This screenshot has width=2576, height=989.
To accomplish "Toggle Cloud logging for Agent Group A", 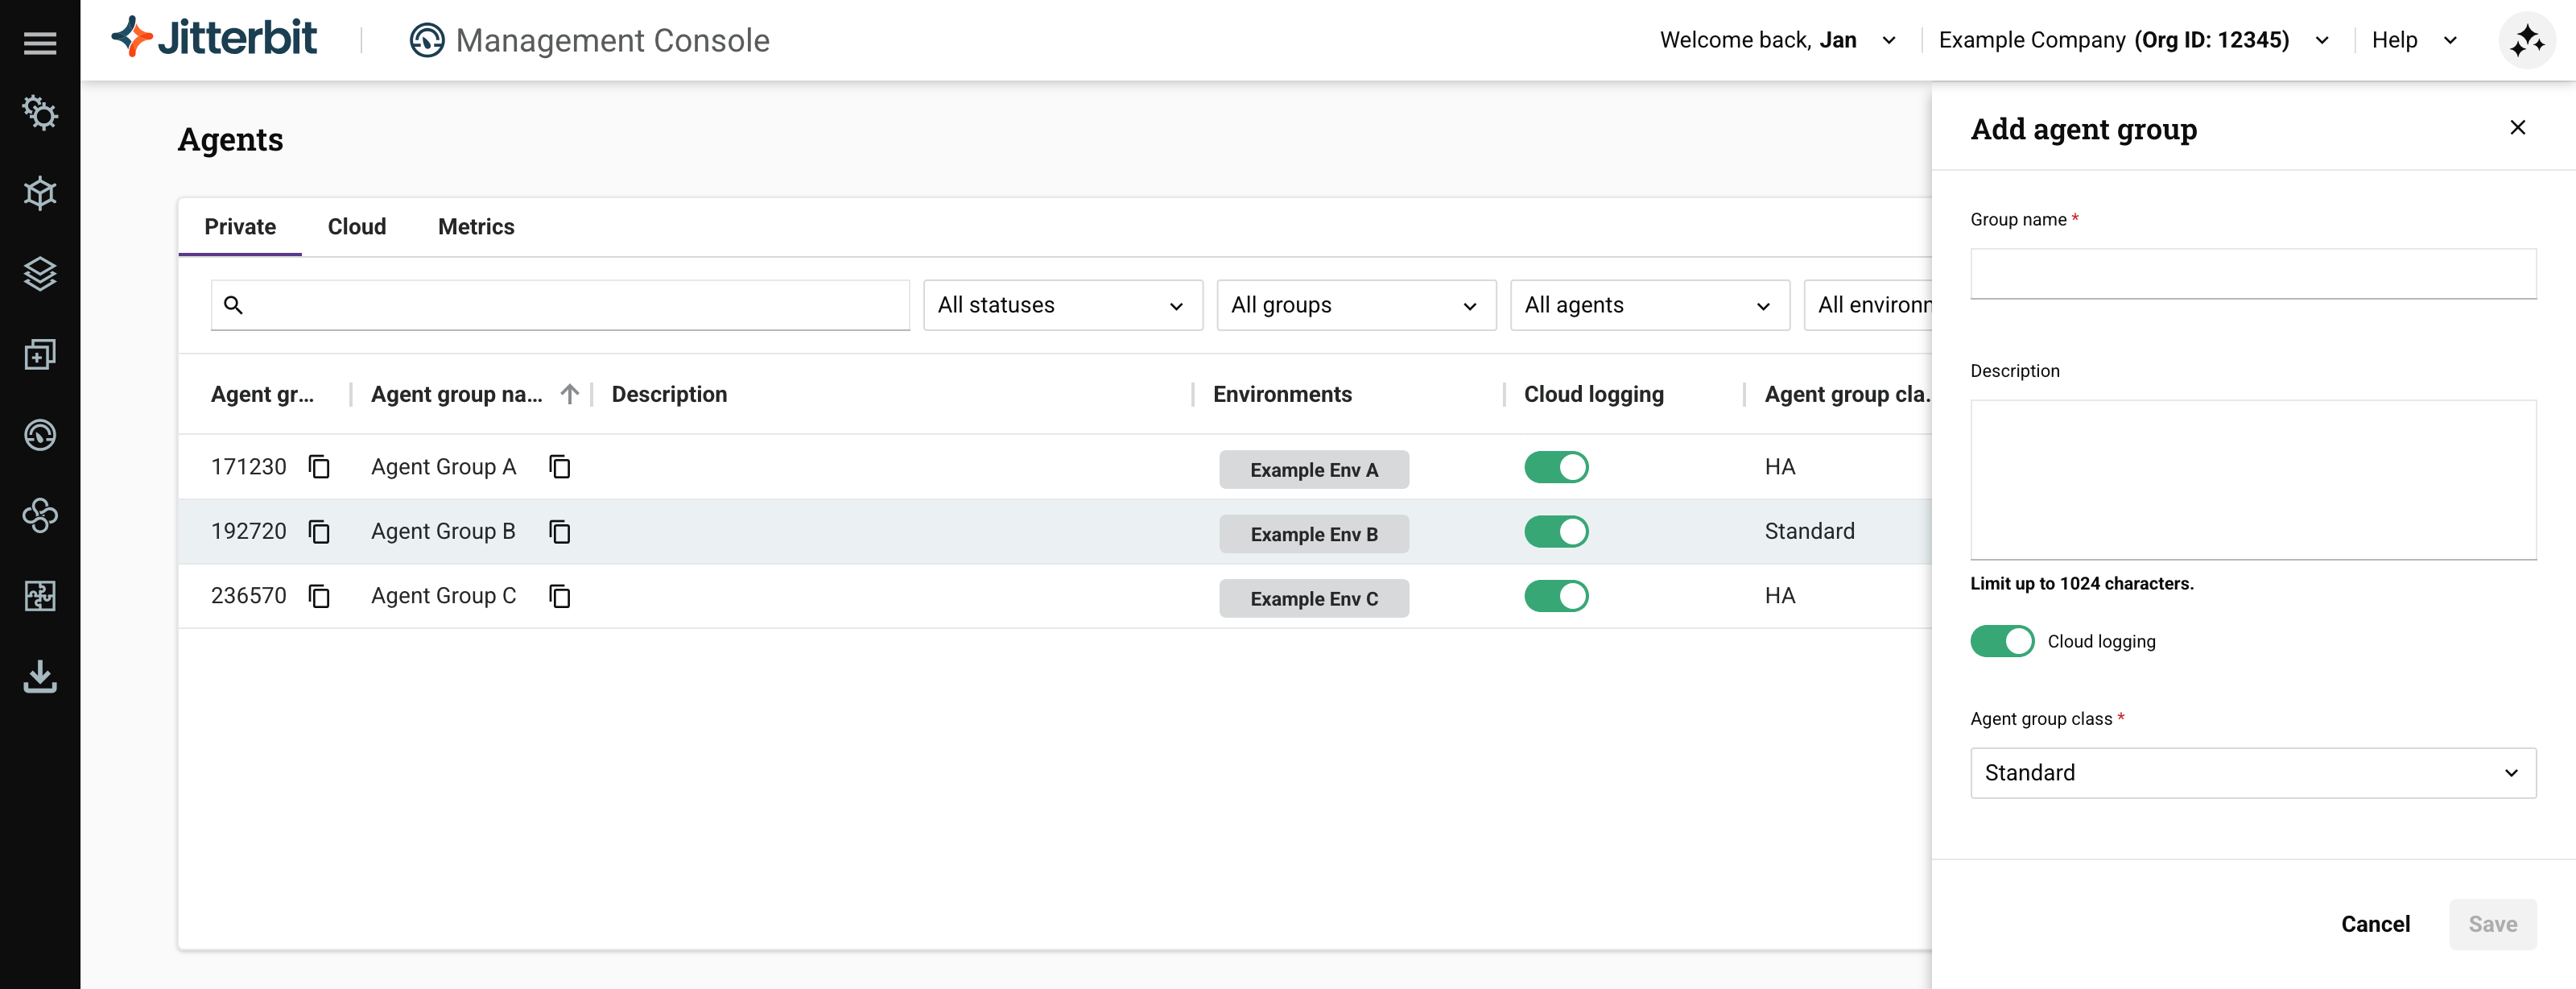I will click(x=1556, y=467).
